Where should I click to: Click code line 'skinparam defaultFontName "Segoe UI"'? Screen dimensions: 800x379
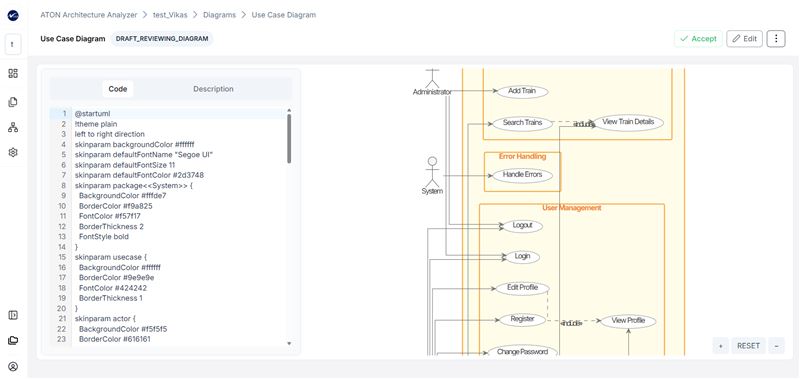[144, 155]
